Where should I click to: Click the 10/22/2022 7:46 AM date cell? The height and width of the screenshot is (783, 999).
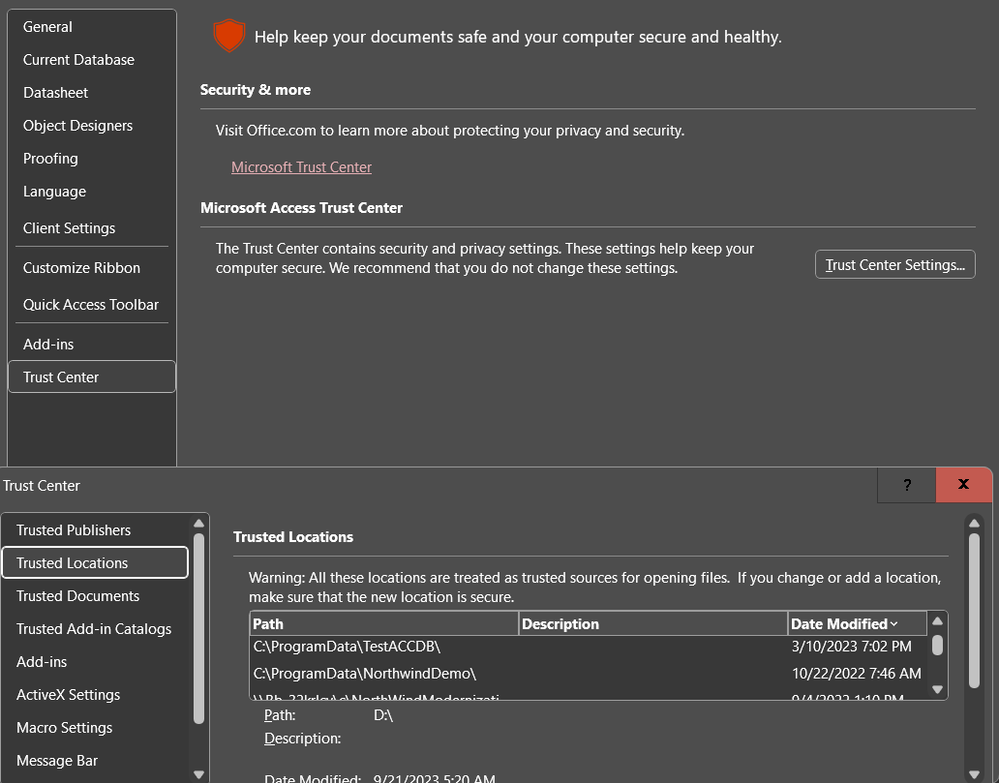pos(856,673)
